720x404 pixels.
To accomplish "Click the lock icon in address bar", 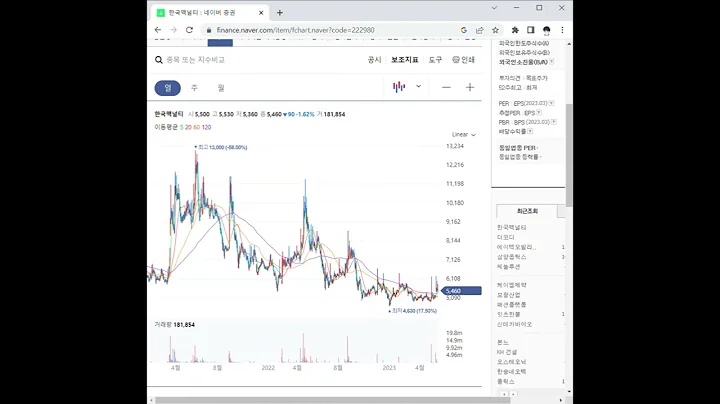I will pyautogui.click(x=209, y=30).
